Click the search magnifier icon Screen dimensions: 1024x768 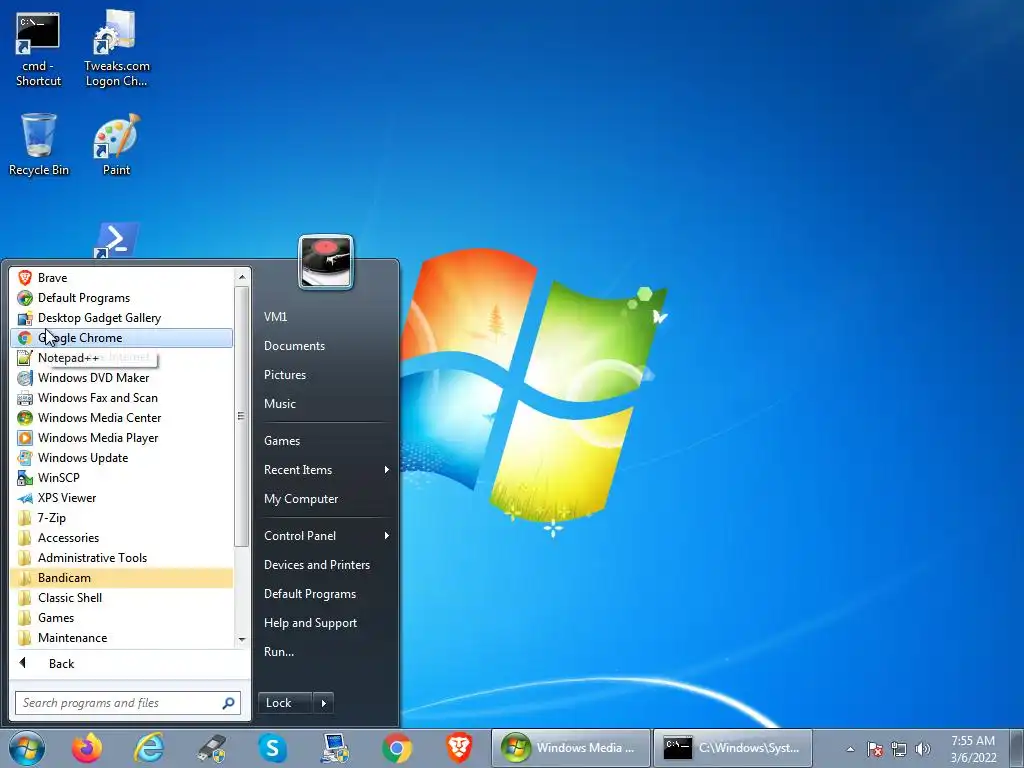tap(228, 703)
